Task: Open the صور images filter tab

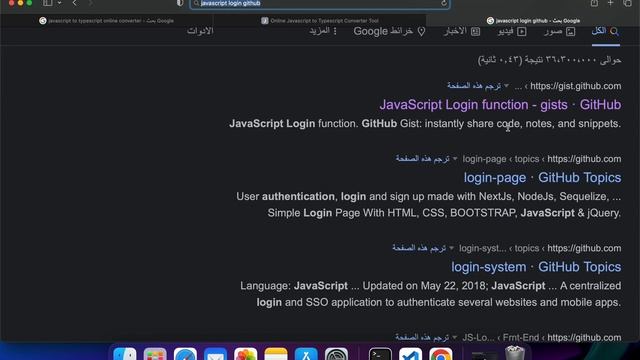Action: pyautogui.click(x=560, y=31)
